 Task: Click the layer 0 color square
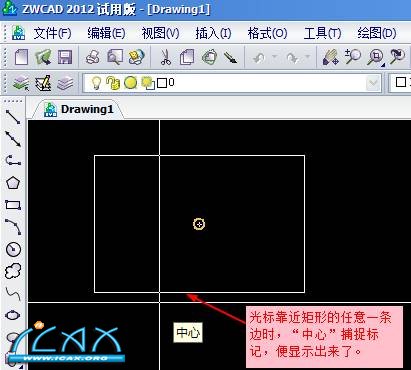pos(162,83)
